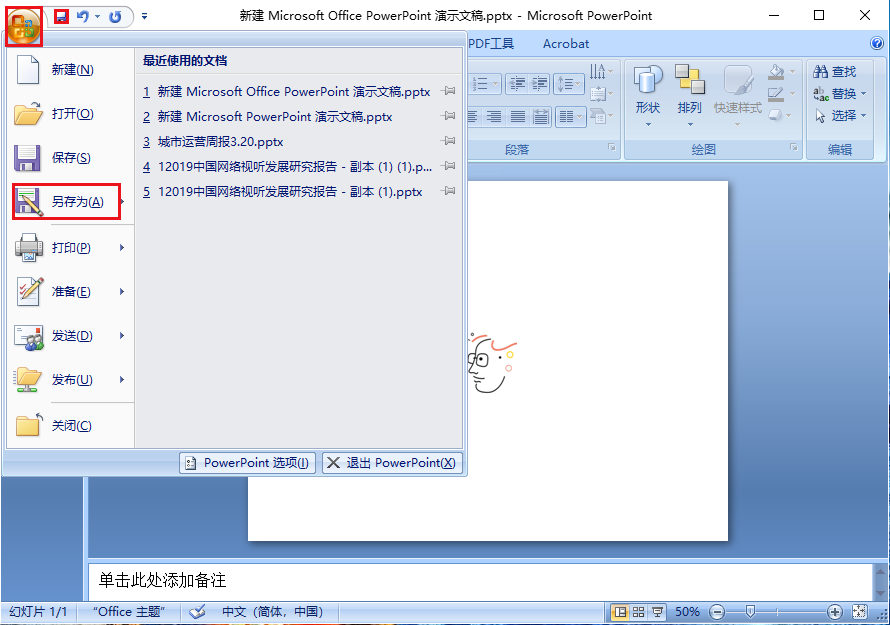The image size is (890, 625).
Task: Click the 退出 PowerPoint(X) button
Action: (x=392, y=463)
